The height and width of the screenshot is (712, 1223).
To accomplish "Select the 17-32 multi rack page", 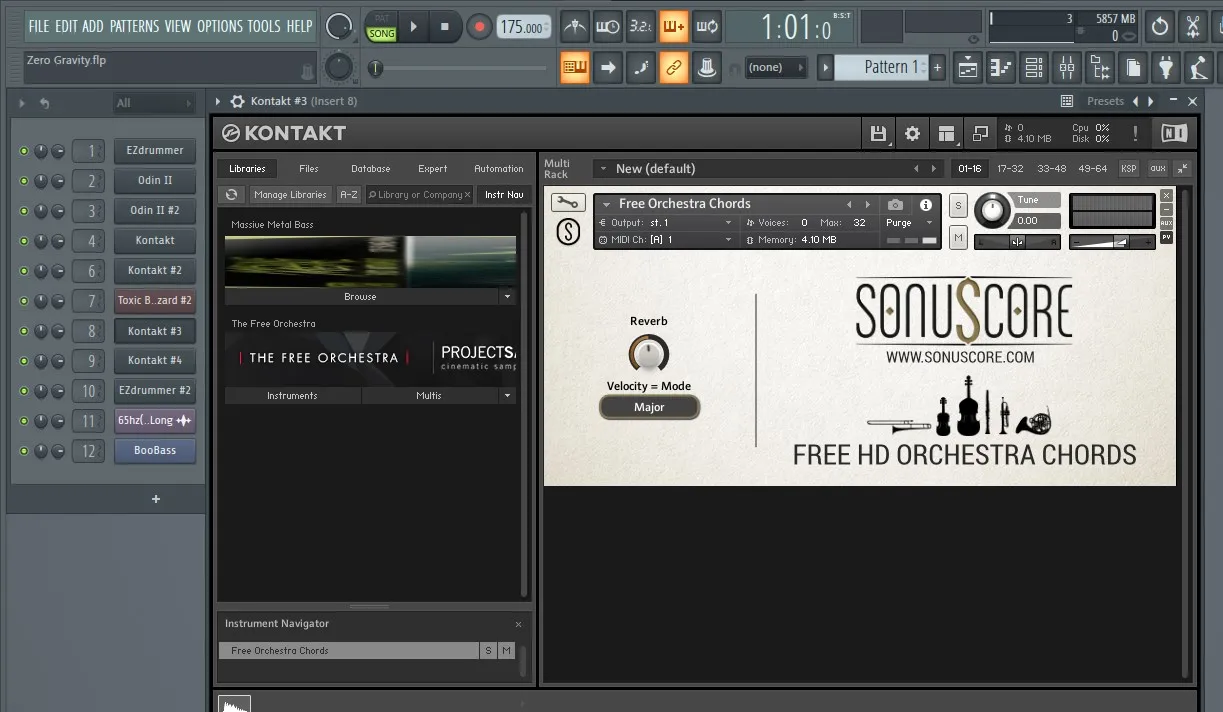I will click(x=1010, y=169).
